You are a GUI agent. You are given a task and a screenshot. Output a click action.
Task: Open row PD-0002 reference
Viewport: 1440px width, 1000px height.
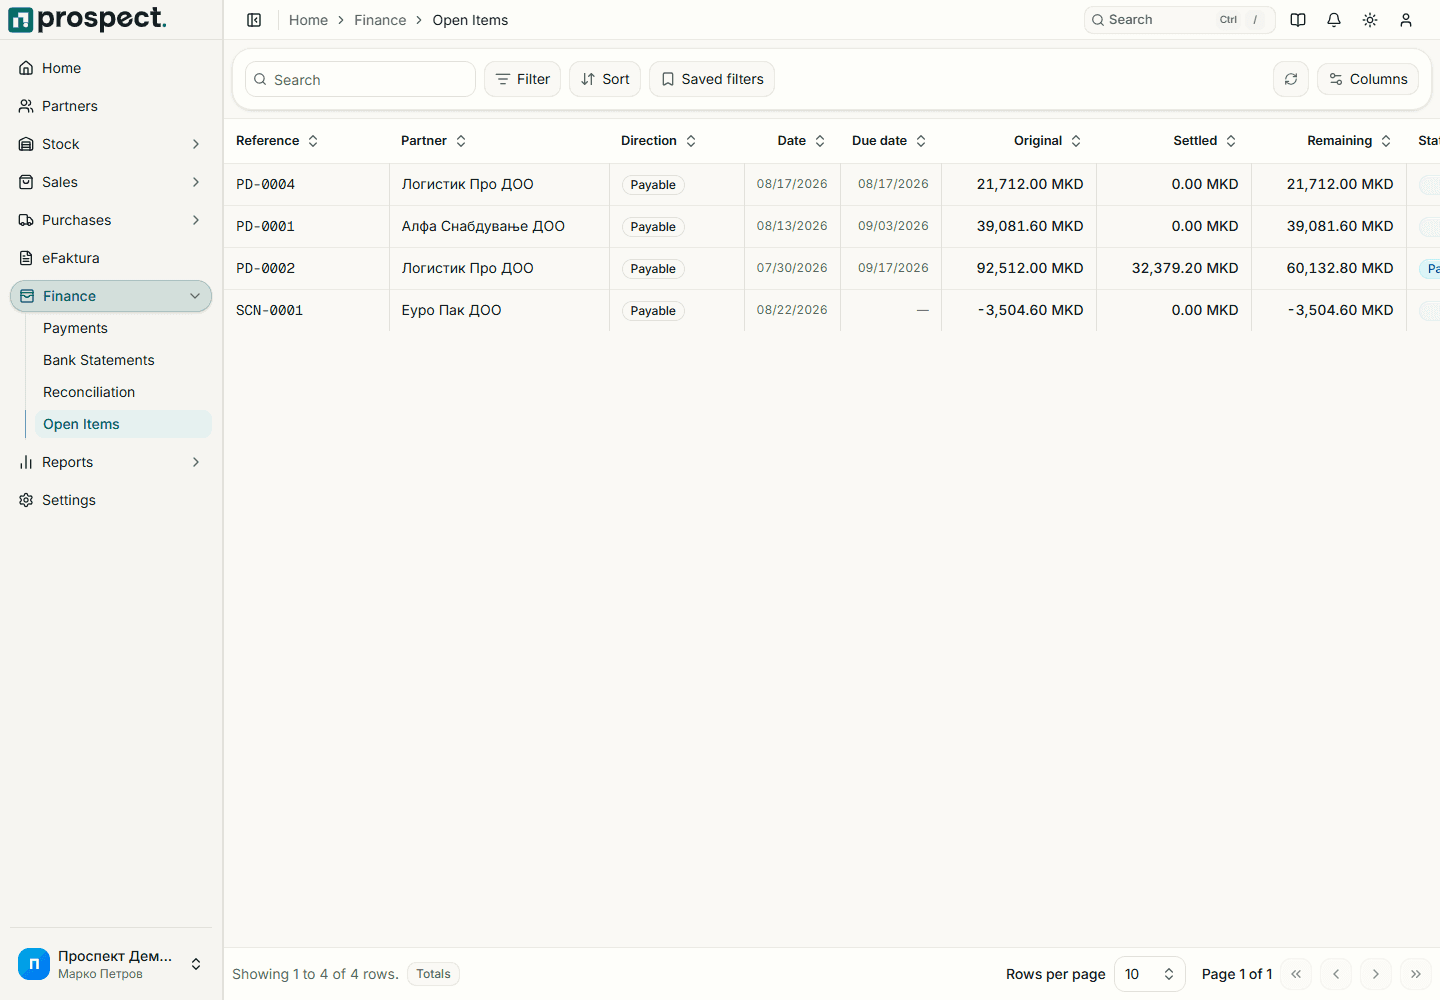click(266, 268)
